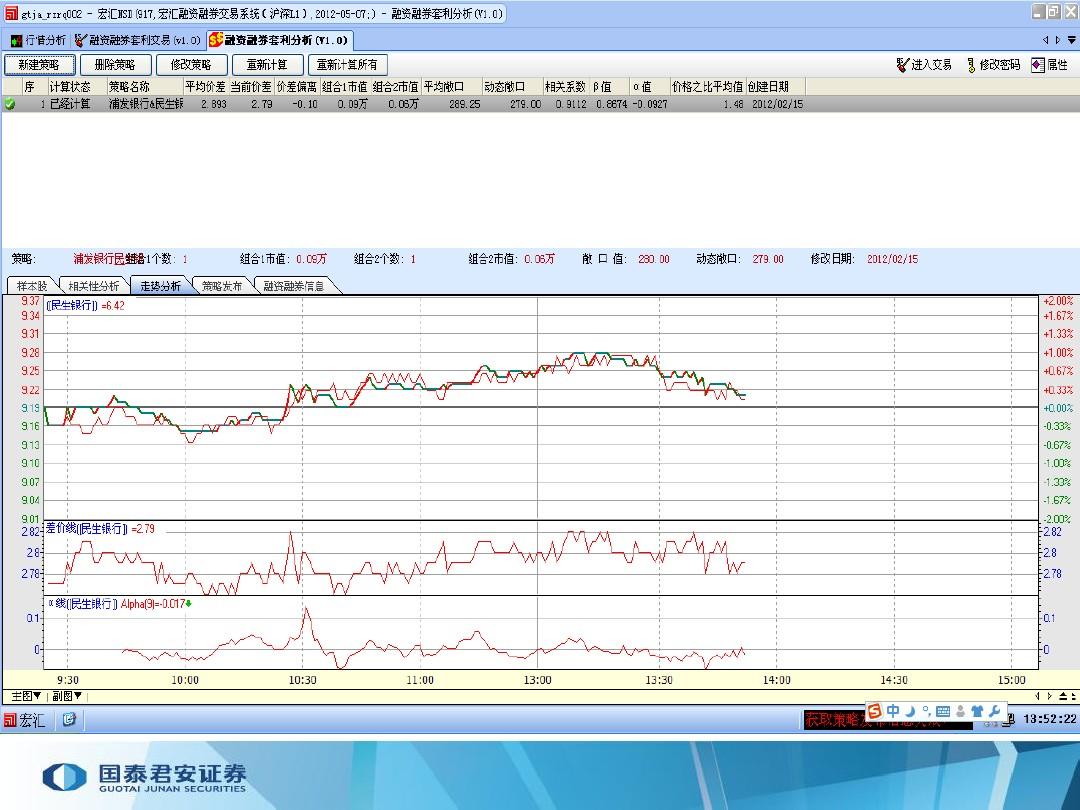This screenshot has width=1080, height=810.
Task: Click the green arrow beside the Alpha indicator label
Action: 188,604
